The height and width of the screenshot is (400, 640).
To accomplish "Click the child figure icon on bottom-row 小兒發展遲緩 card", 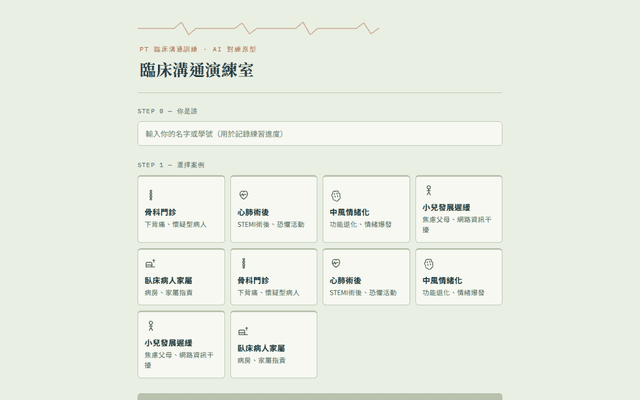I will click(151, 326).
